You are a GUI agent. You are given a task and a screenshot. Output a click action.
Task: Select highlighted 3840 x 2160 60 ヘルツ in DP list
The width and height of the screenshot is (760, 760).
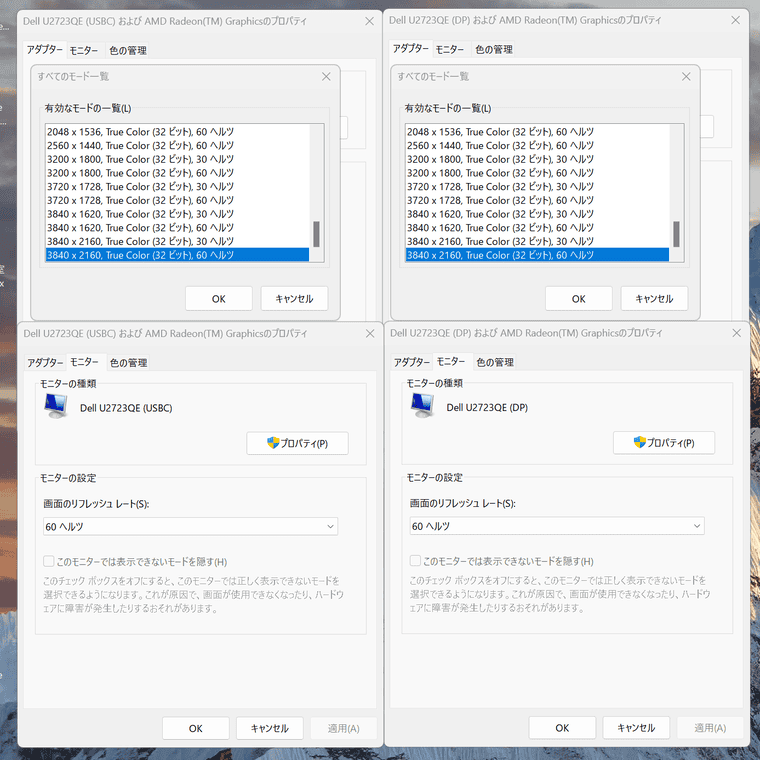pyautogui.click(x=538, y=255)
